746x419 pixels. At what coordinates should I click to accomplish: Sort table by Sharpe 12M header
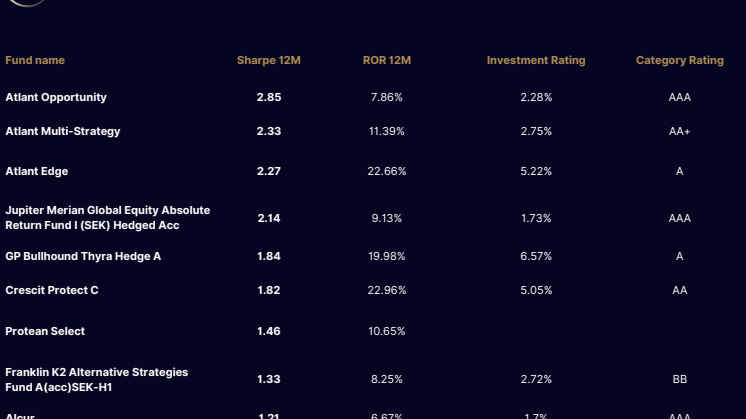click(x=268, y=61)
